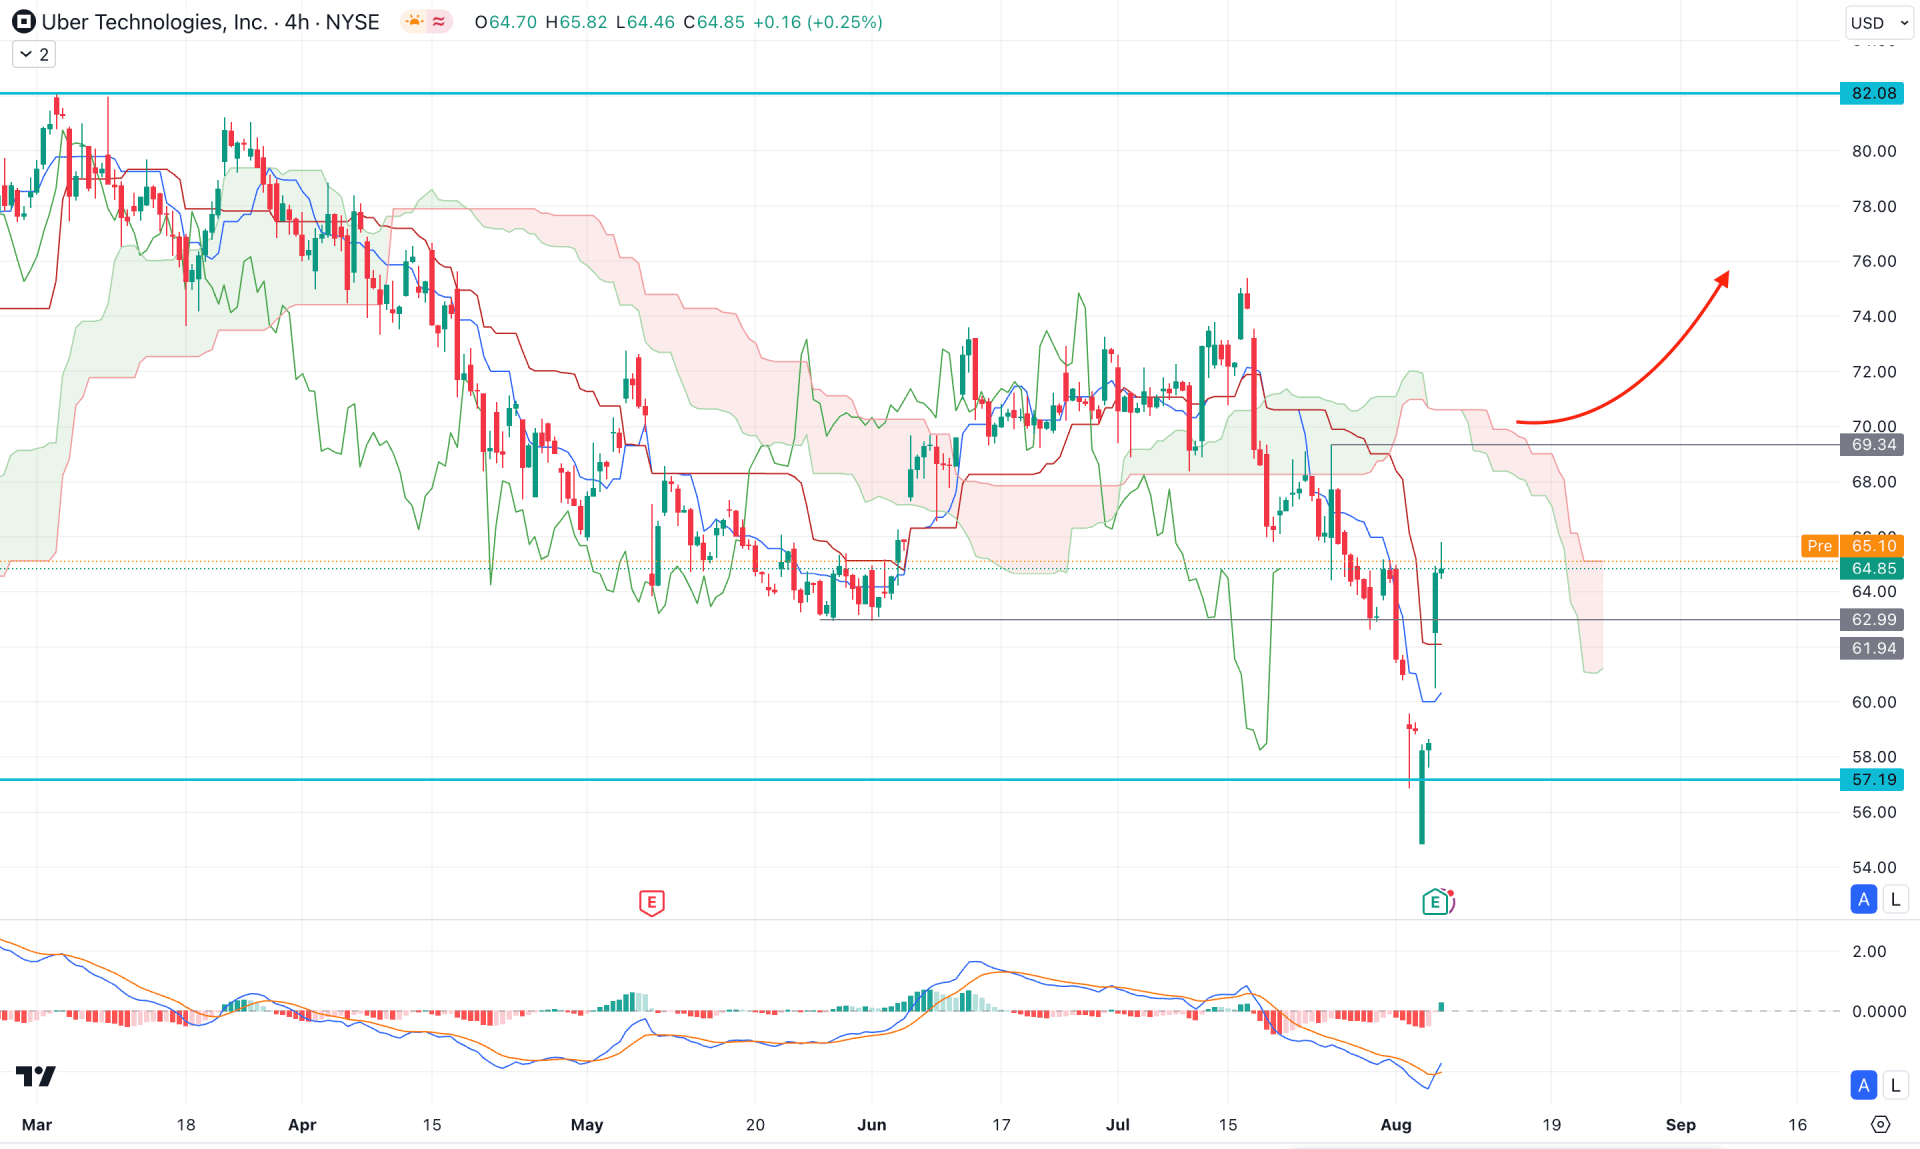Click the approximately-equal data status icon
1920x1149 pixels.
439,22
